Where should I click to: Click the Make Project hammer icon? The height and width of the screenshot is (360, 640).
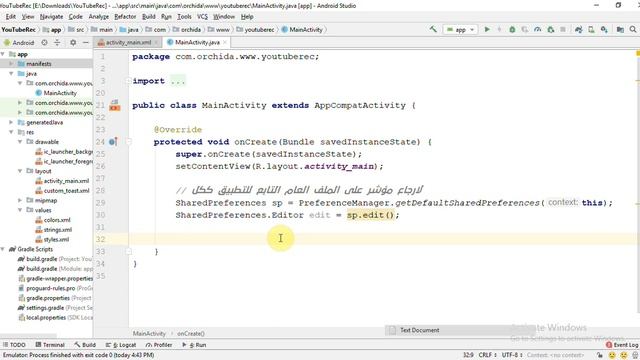point(433,29)
